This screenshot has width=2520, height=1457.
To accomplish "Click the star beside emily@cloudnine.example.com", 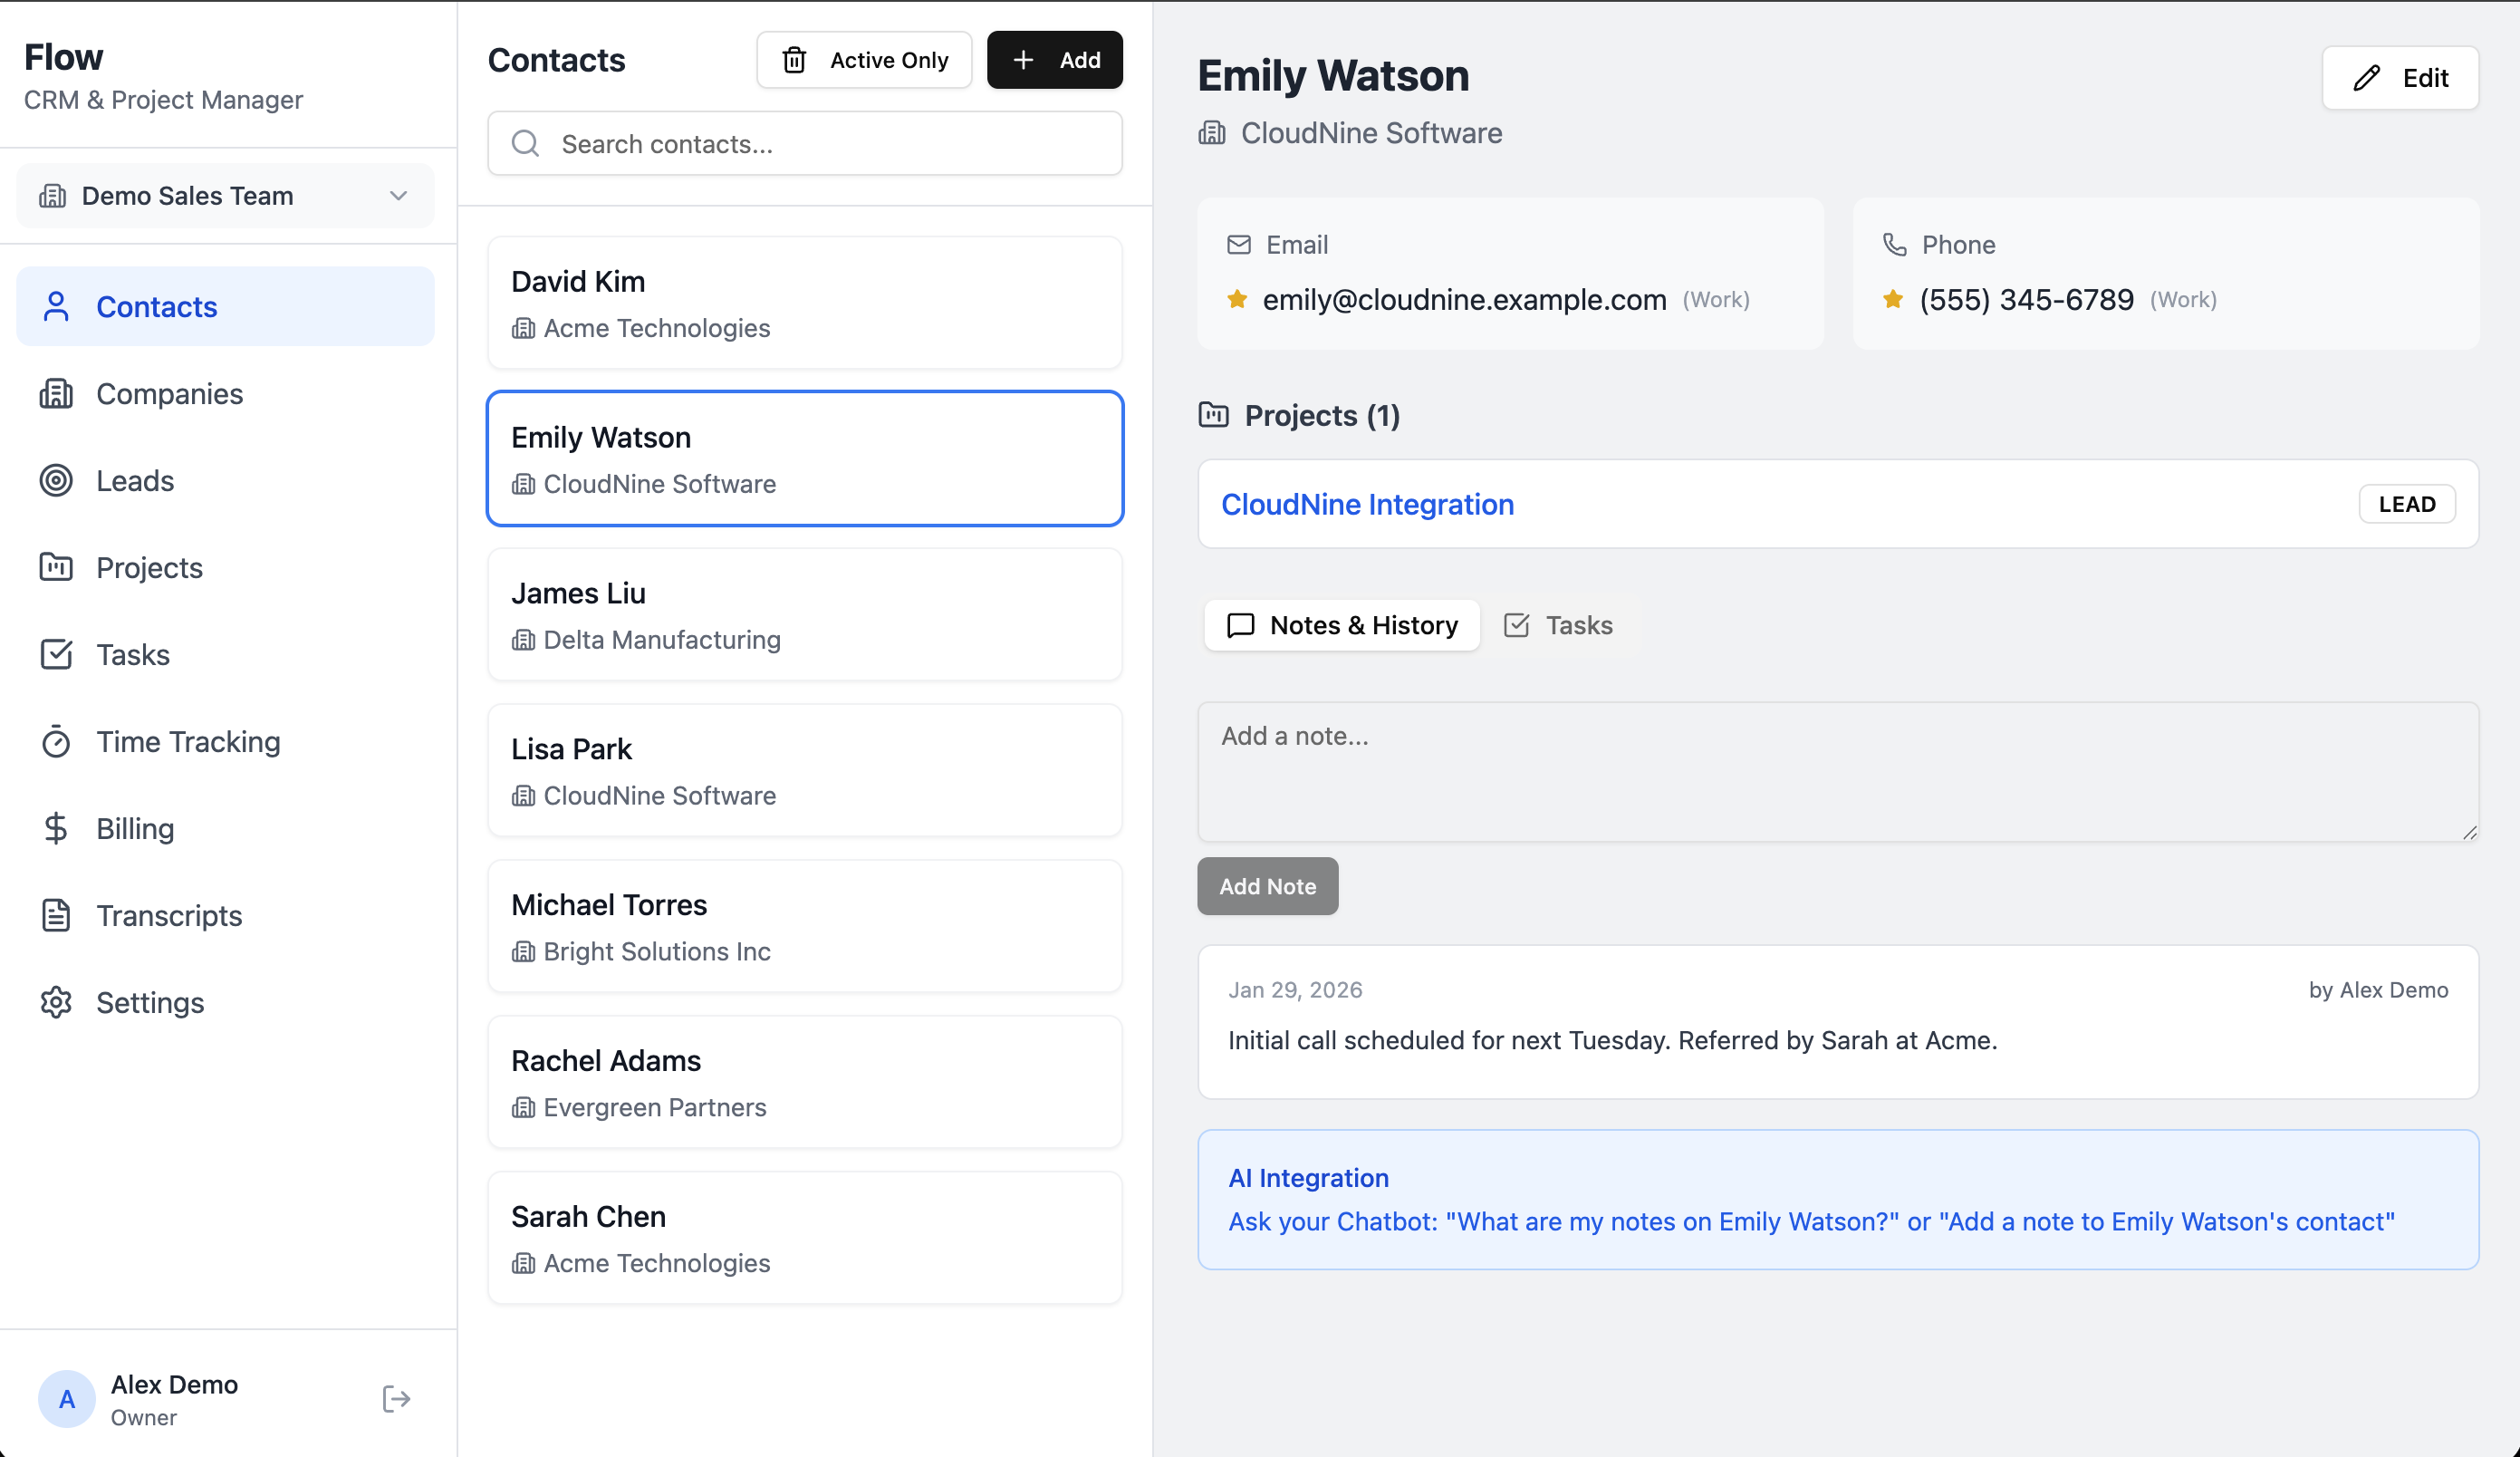I will [1238, 299].
